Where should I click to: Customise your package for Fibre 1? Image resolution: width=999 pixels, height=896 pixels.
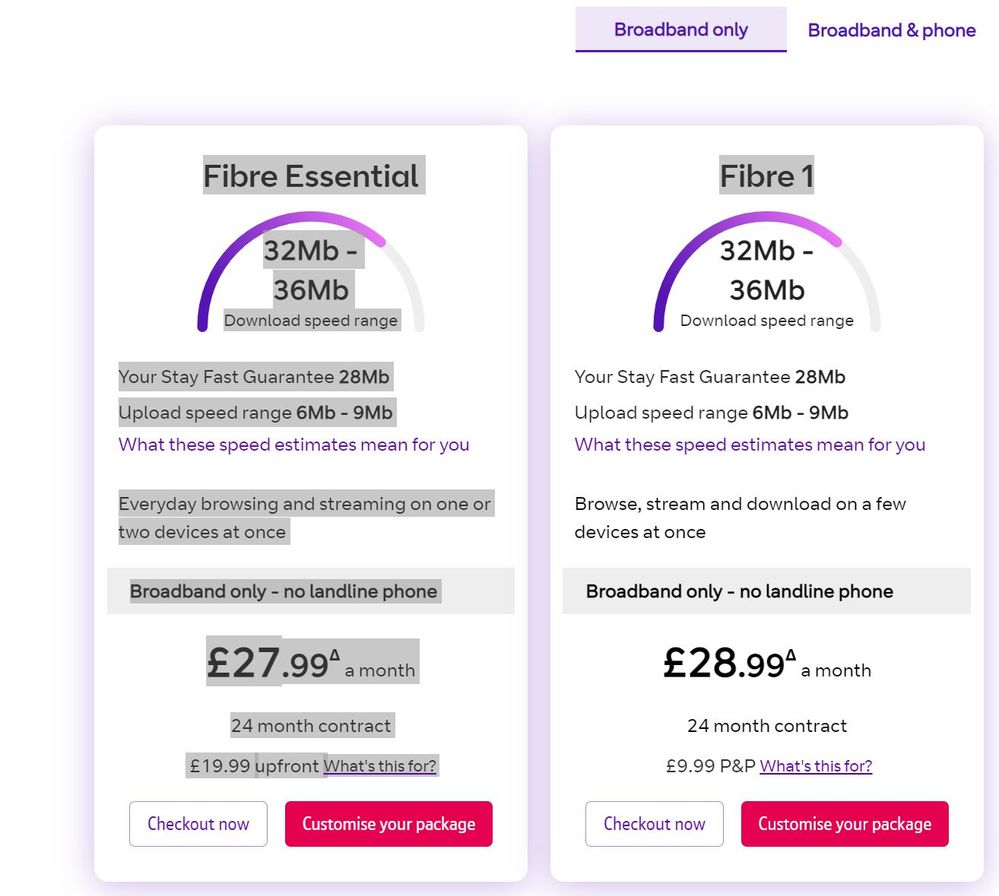[844, 824]
